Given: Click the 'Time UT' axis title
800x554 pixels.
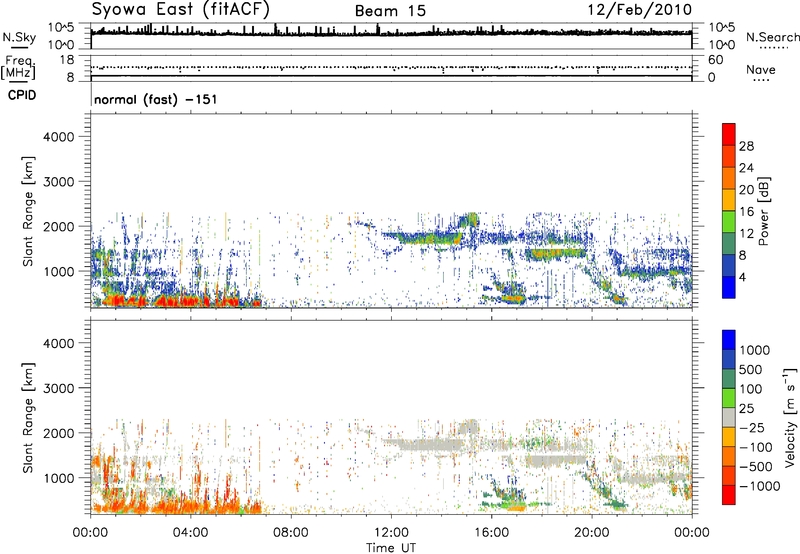Looking at the screenshot, I should (x=391, y=548).
